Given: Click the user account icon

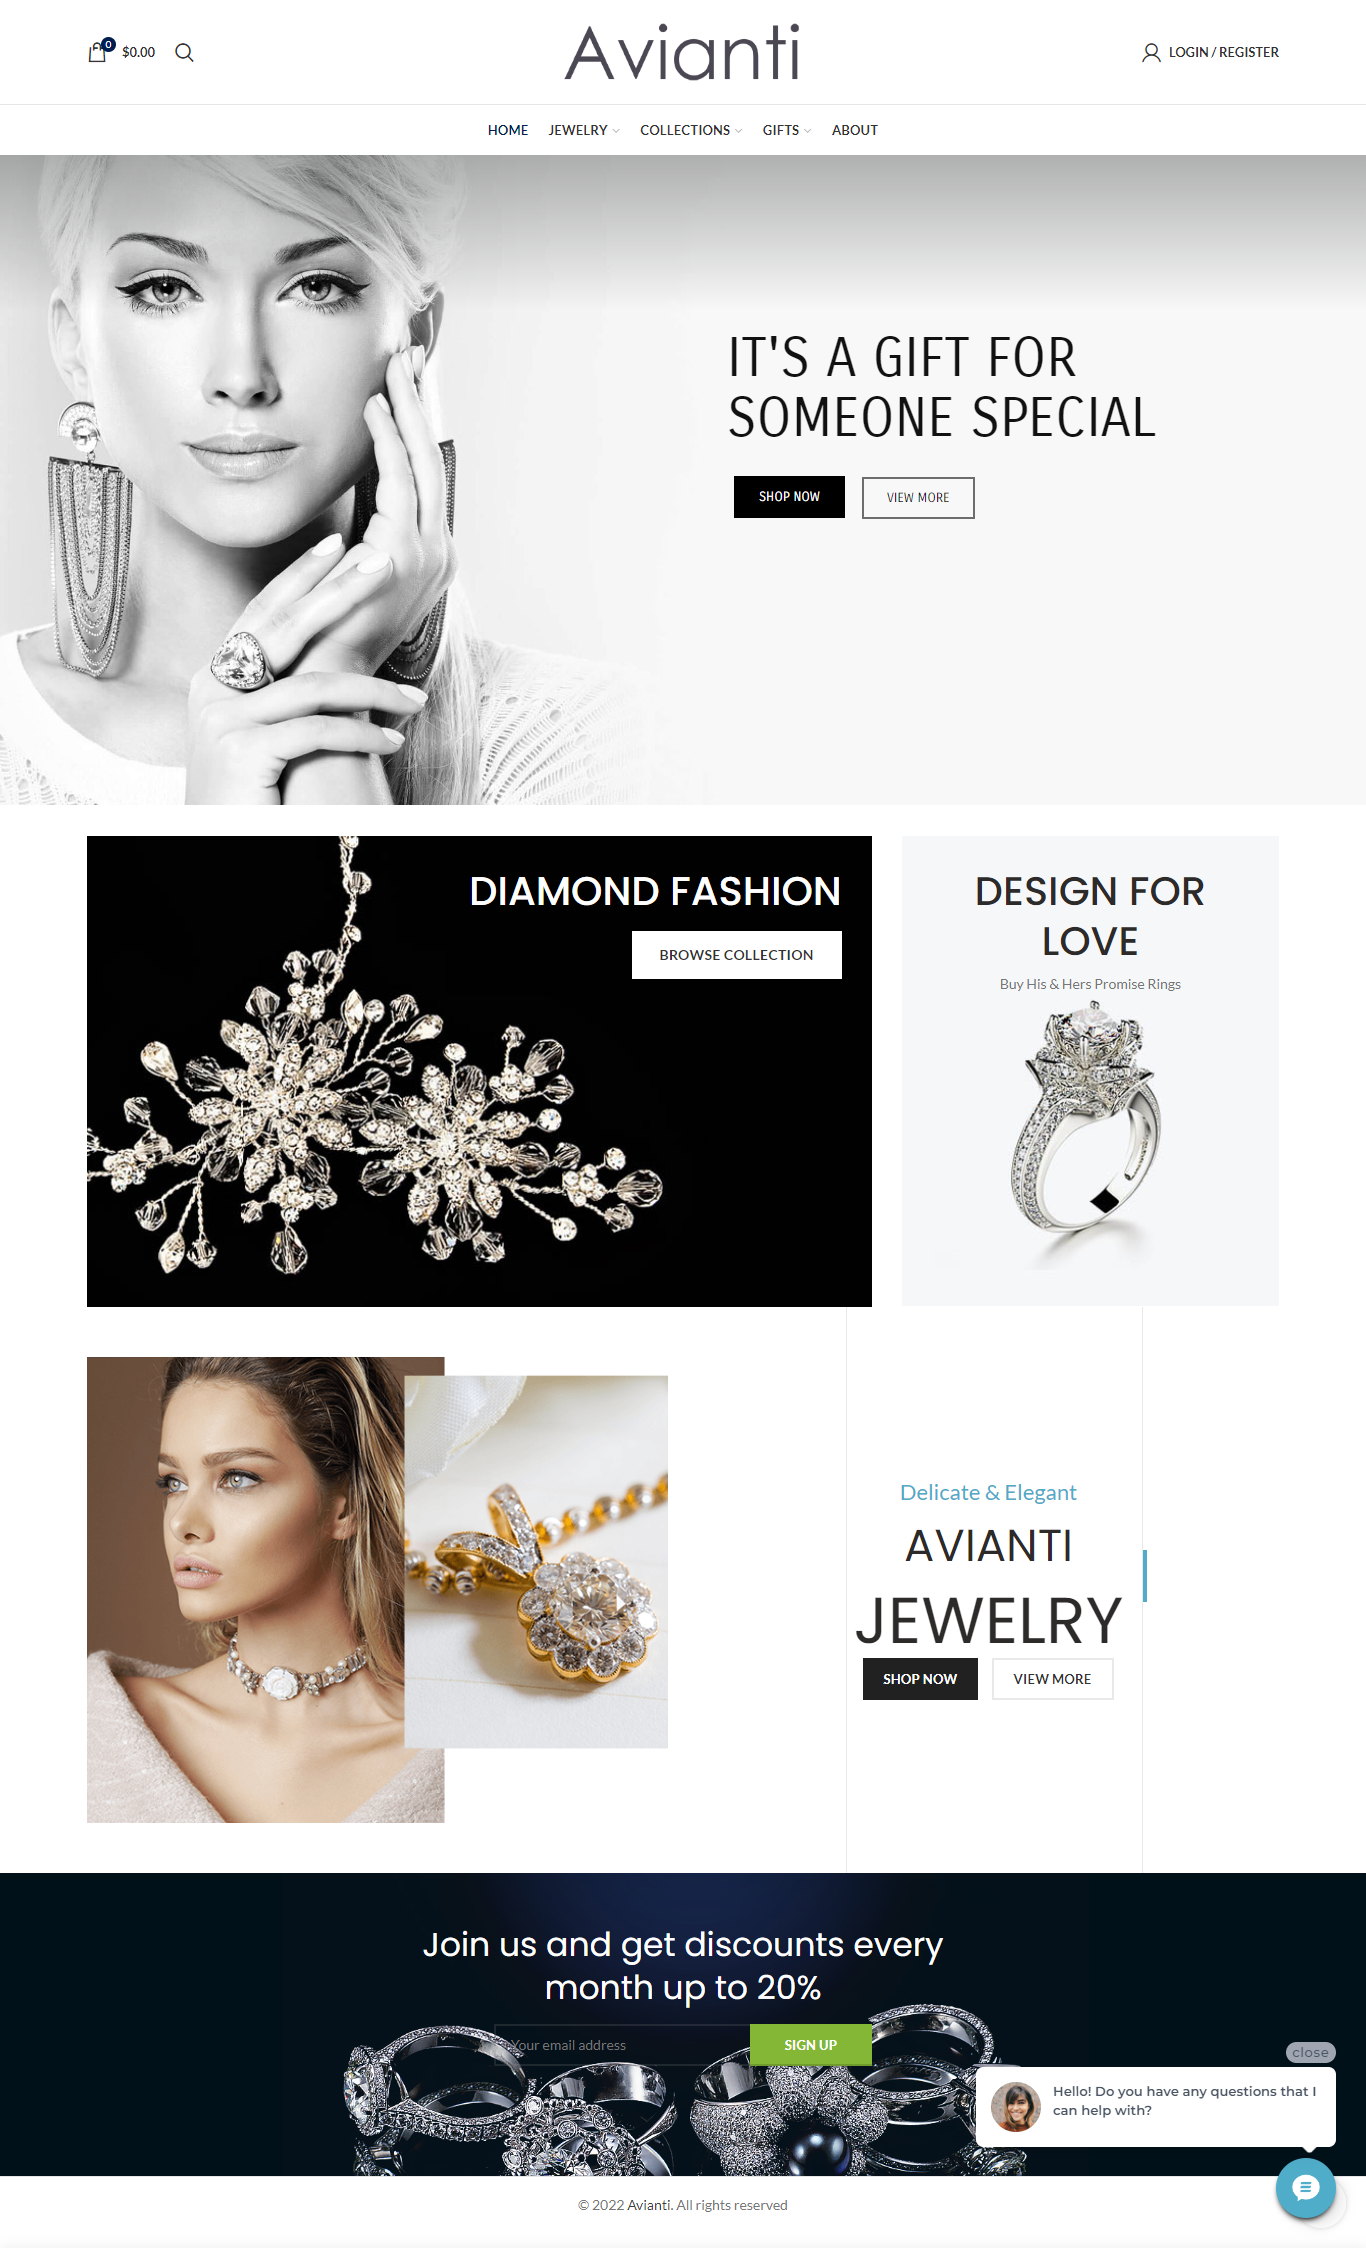Looking at the screenshot, I should 1151,52.
